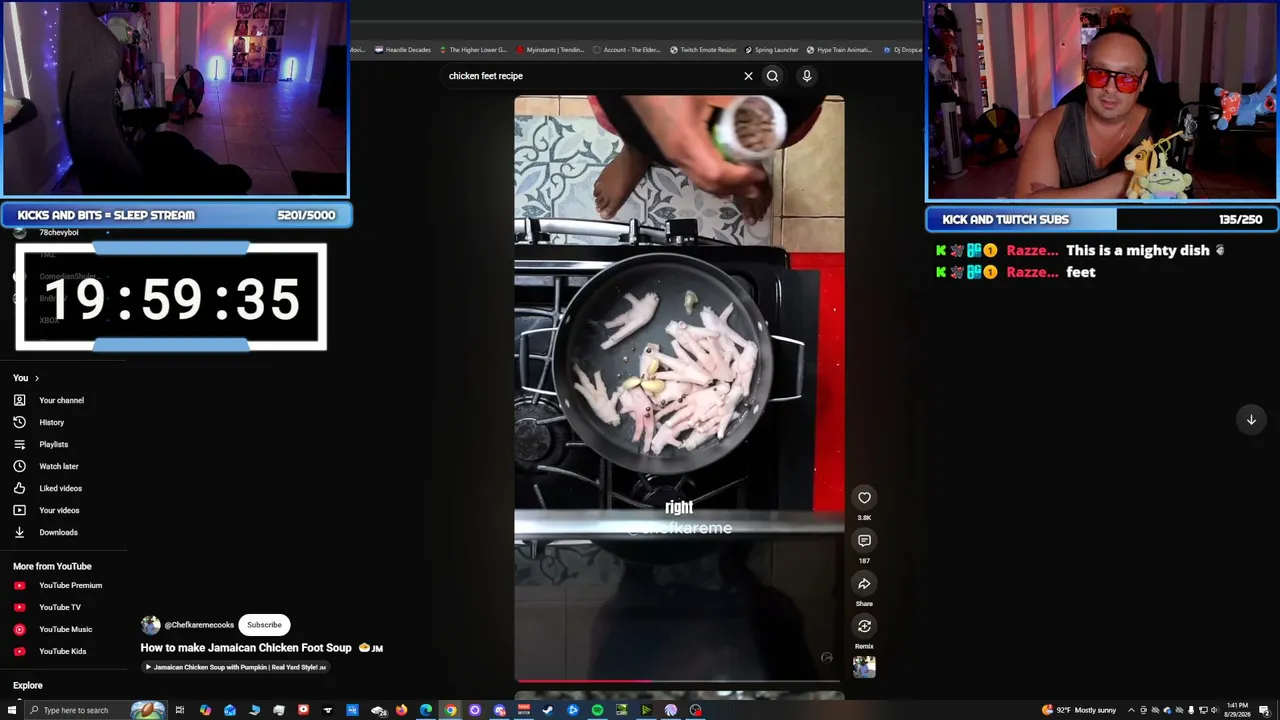Seek using the Short's red progress bar
1280x720 pixels.
point(679,682)
